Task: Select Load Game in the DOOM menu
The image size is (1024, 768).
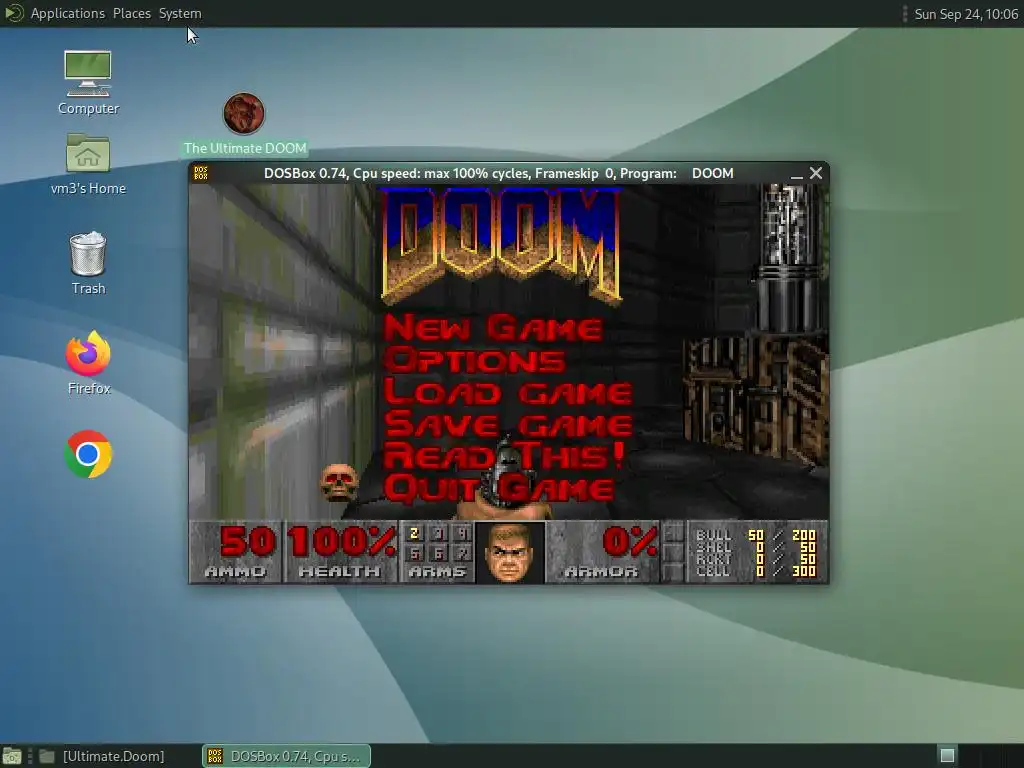Action: pos(508,392)
